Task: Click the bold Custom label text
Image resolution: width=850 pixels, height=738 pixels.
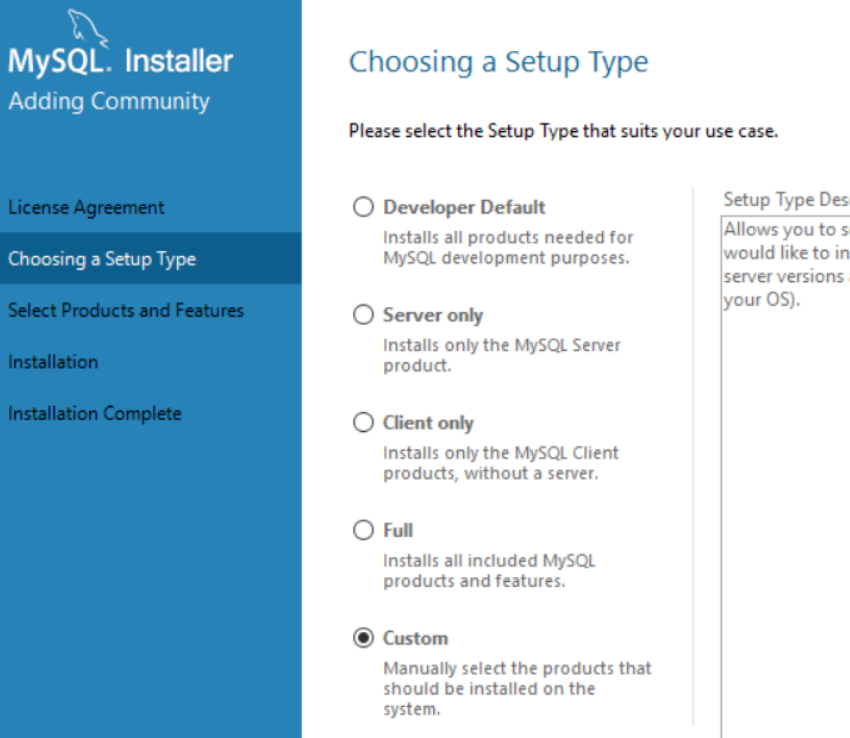Action: [415, 638]
